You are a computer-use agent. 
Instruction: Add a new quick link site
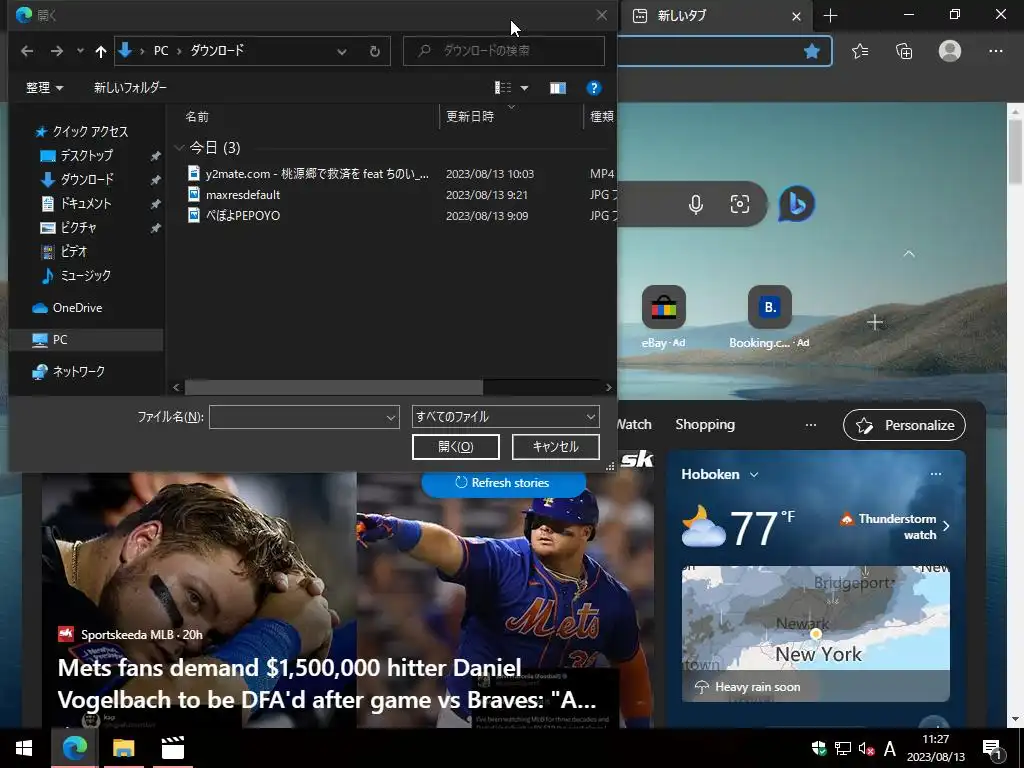(874, 322)
